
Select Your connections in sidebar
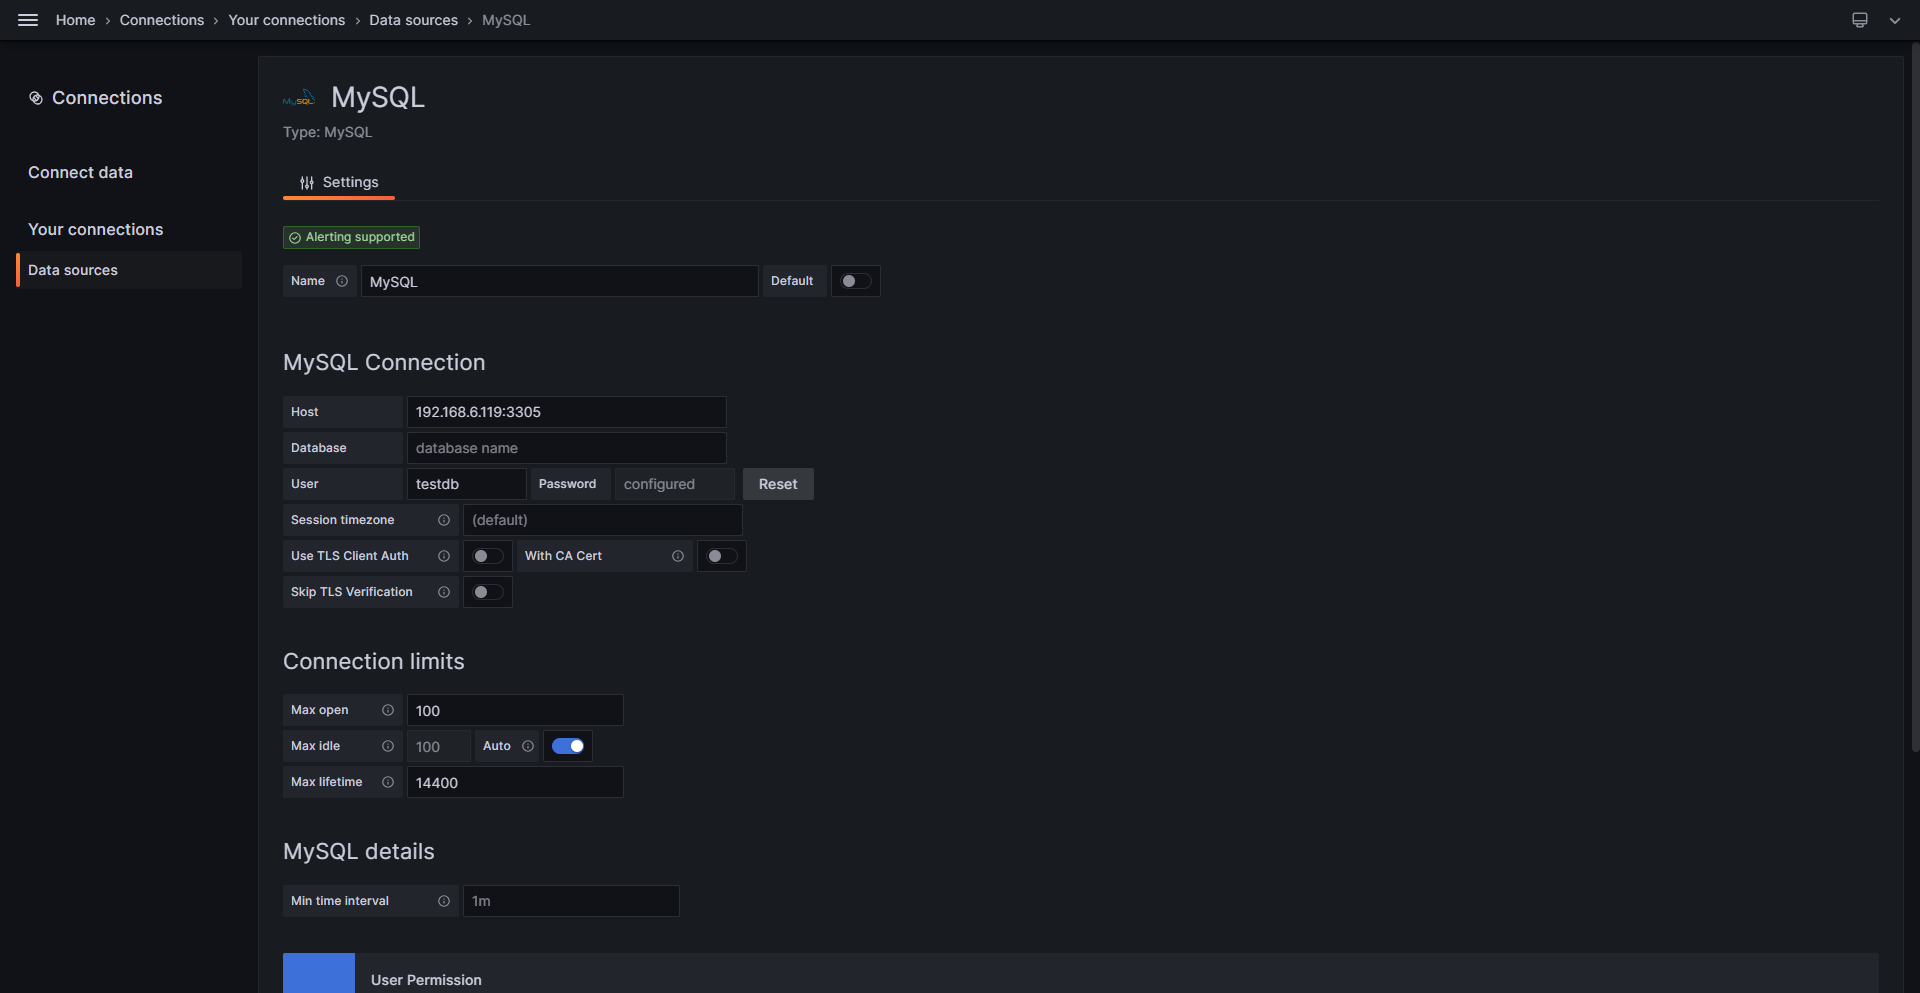(96, 230)
